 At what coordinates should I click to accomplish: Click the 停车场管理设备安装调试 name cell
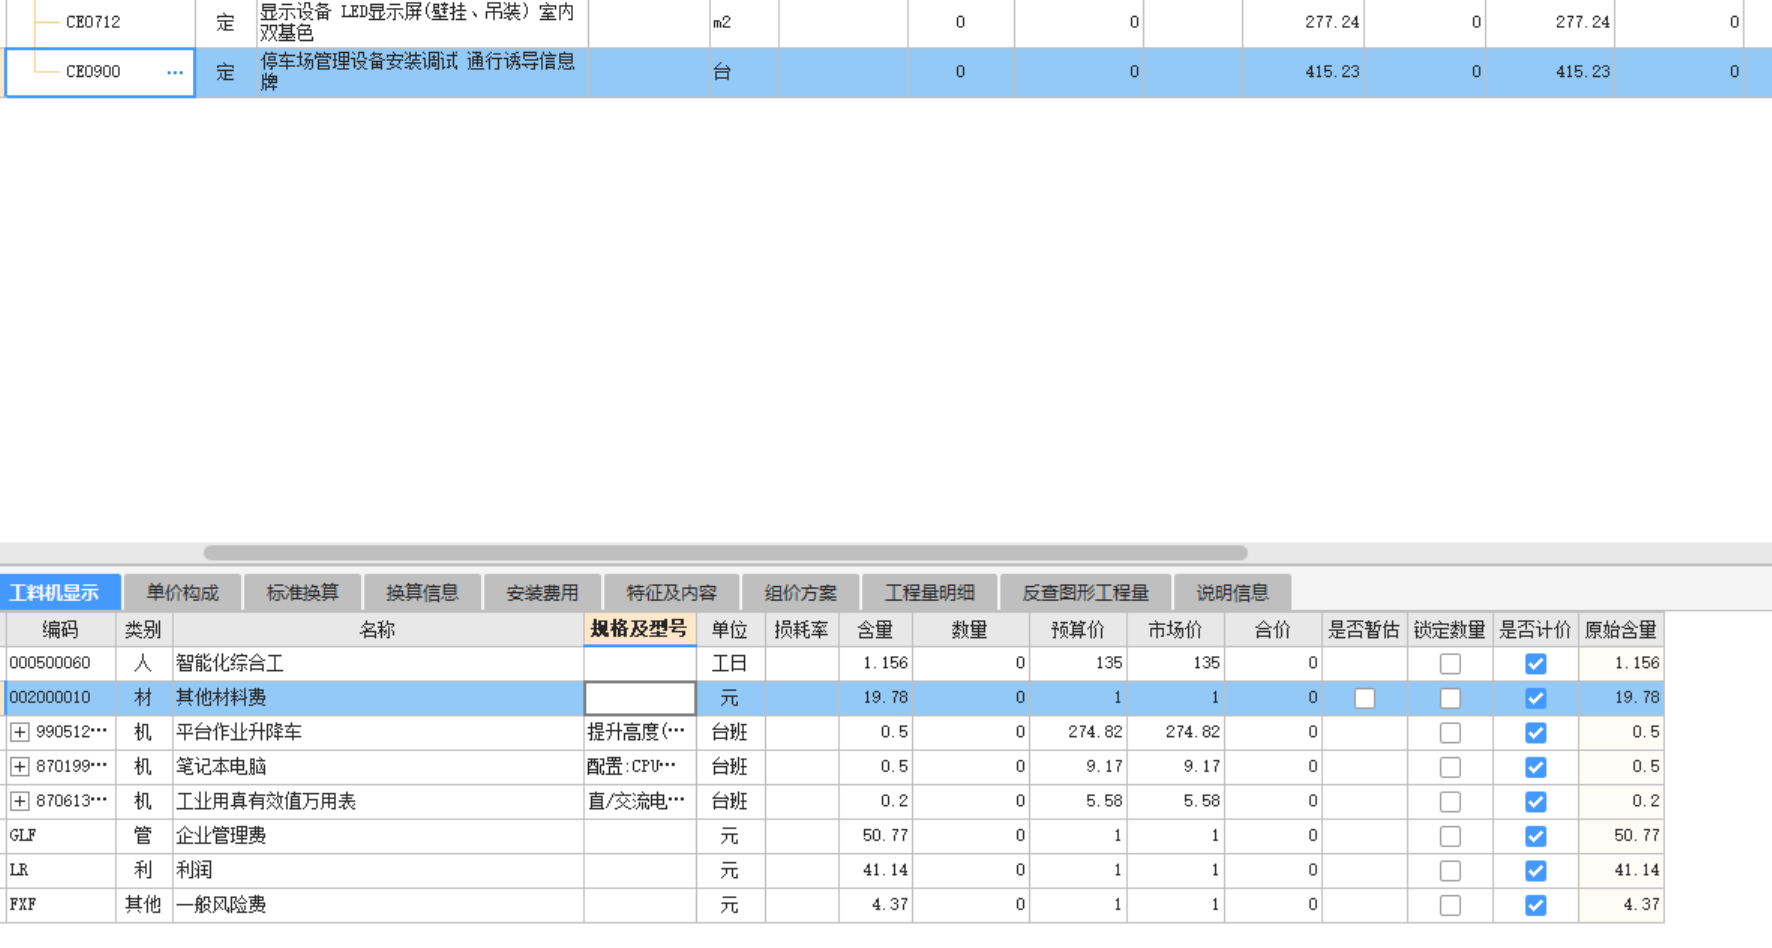click(x=422, y=72)
